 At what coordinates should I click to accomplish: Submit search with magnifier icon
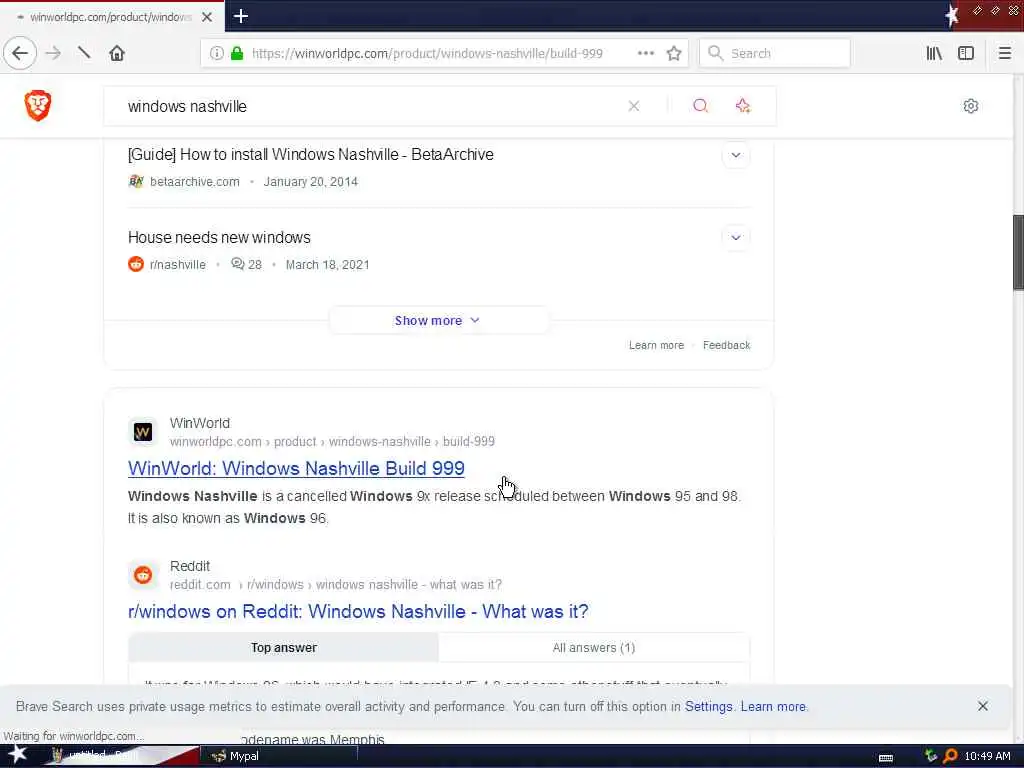(700, 106)
